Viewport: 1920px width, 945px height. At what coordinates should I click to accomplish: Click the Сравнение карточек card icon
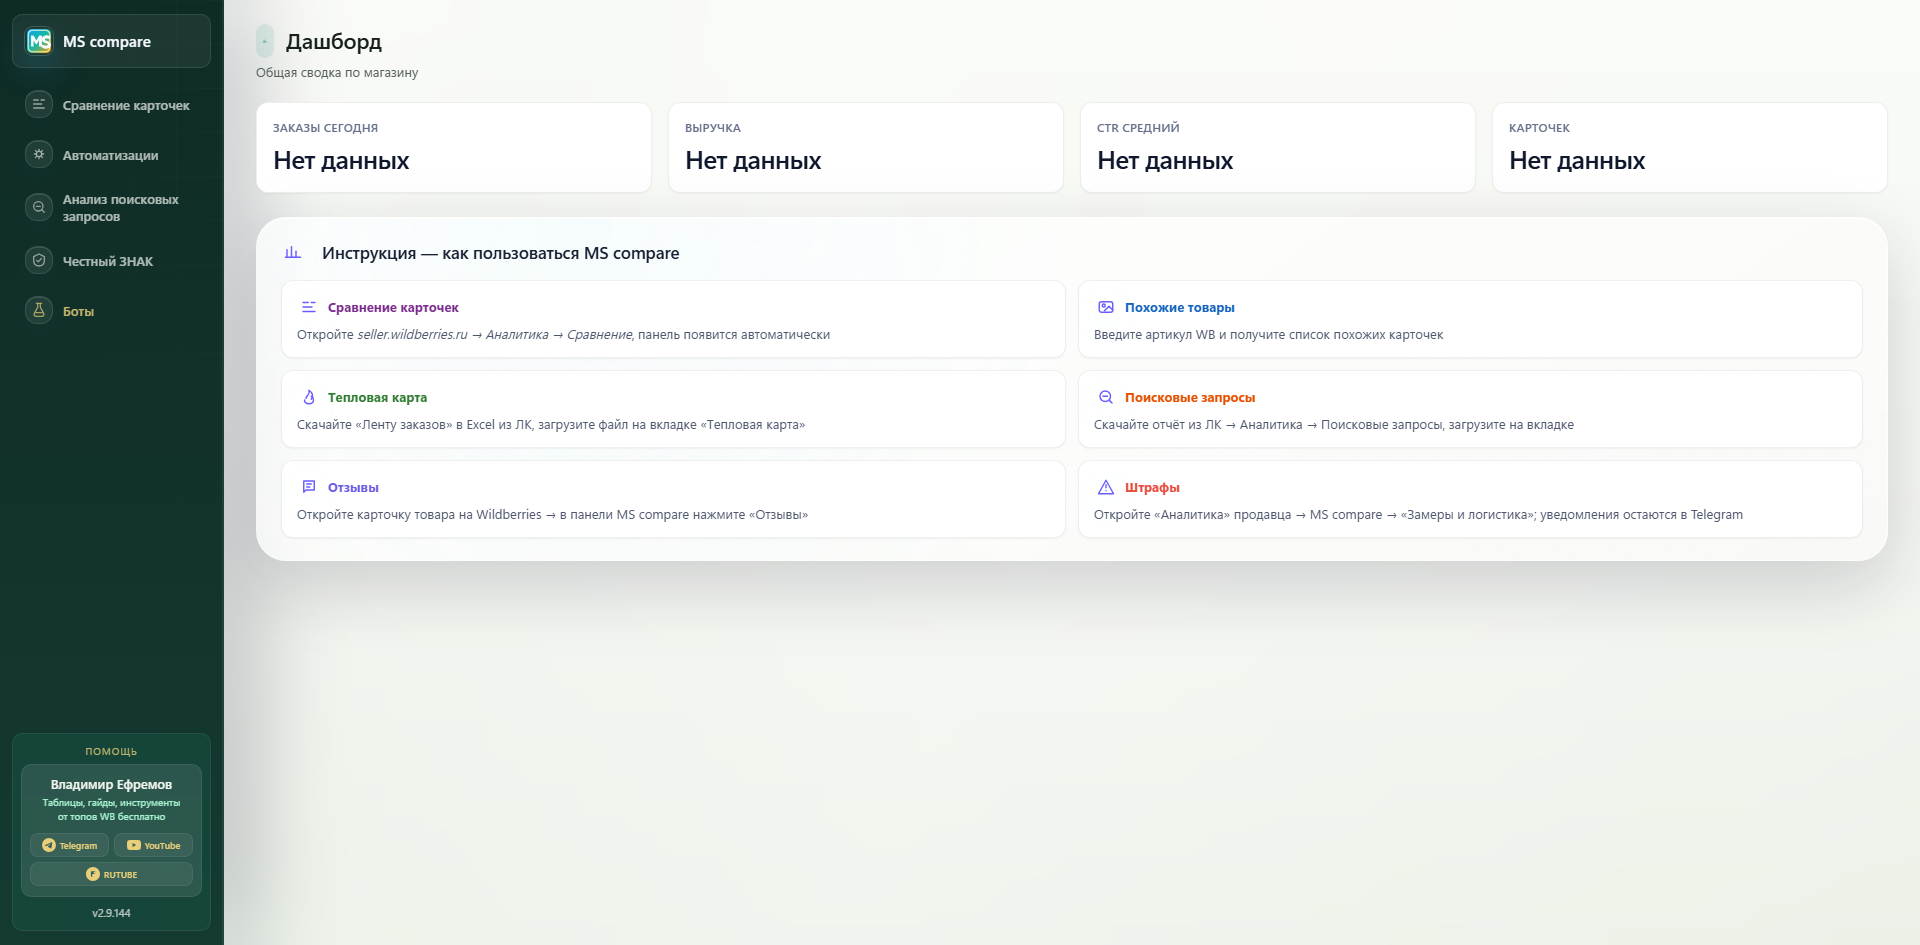(x=309, y=307)
